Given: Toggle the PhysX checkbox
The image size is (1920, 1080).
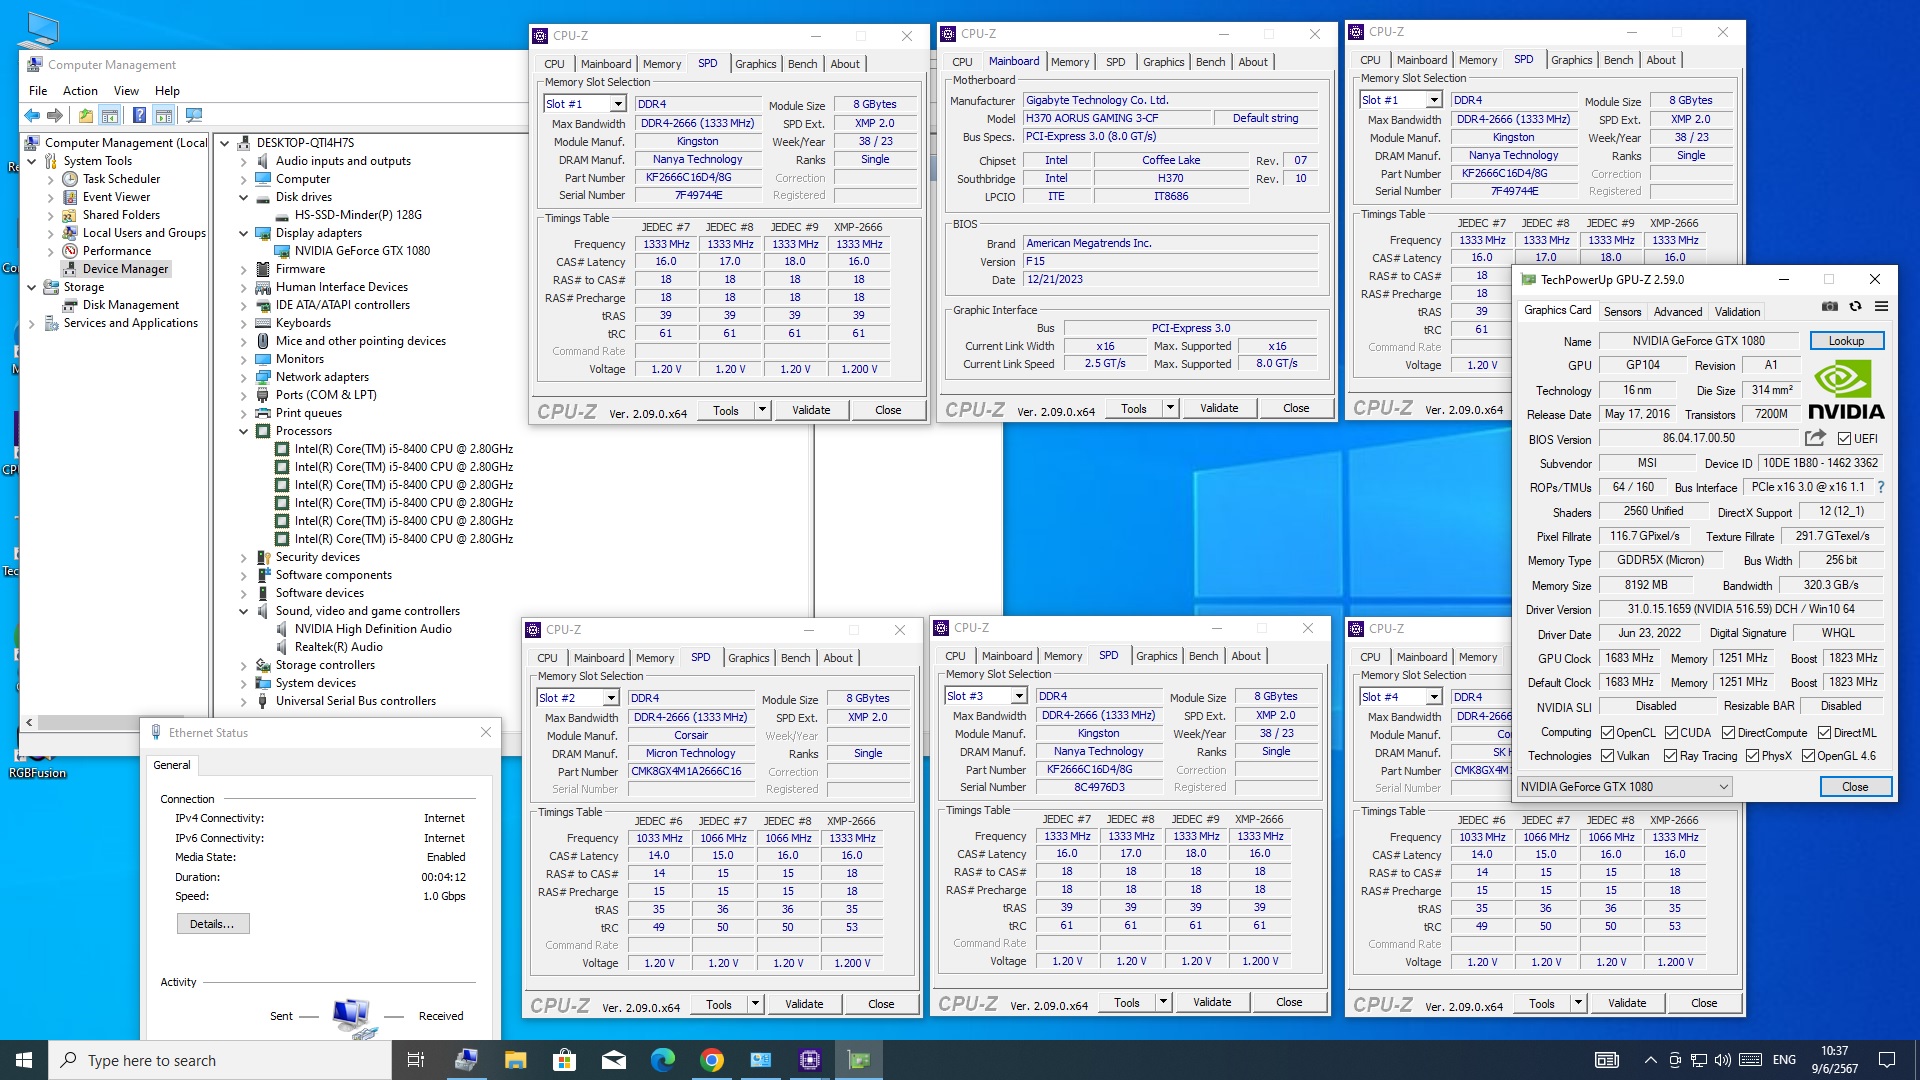Looking at the screenshot, I should [1752, 756].
